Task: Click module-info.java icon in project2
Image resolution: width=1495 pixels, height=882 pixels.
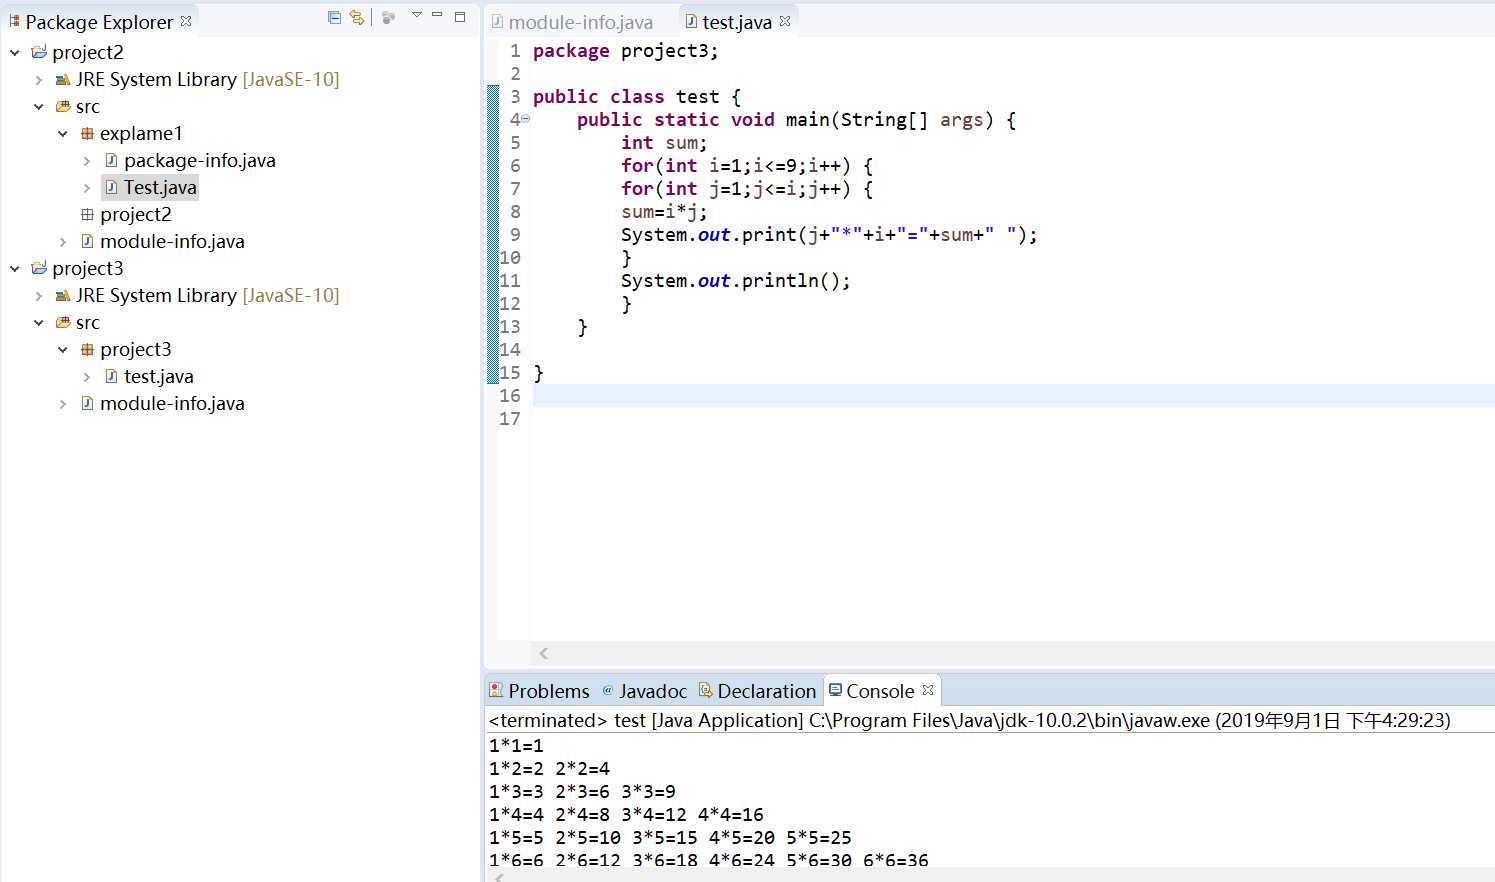Action: click(x=87, y=241)
